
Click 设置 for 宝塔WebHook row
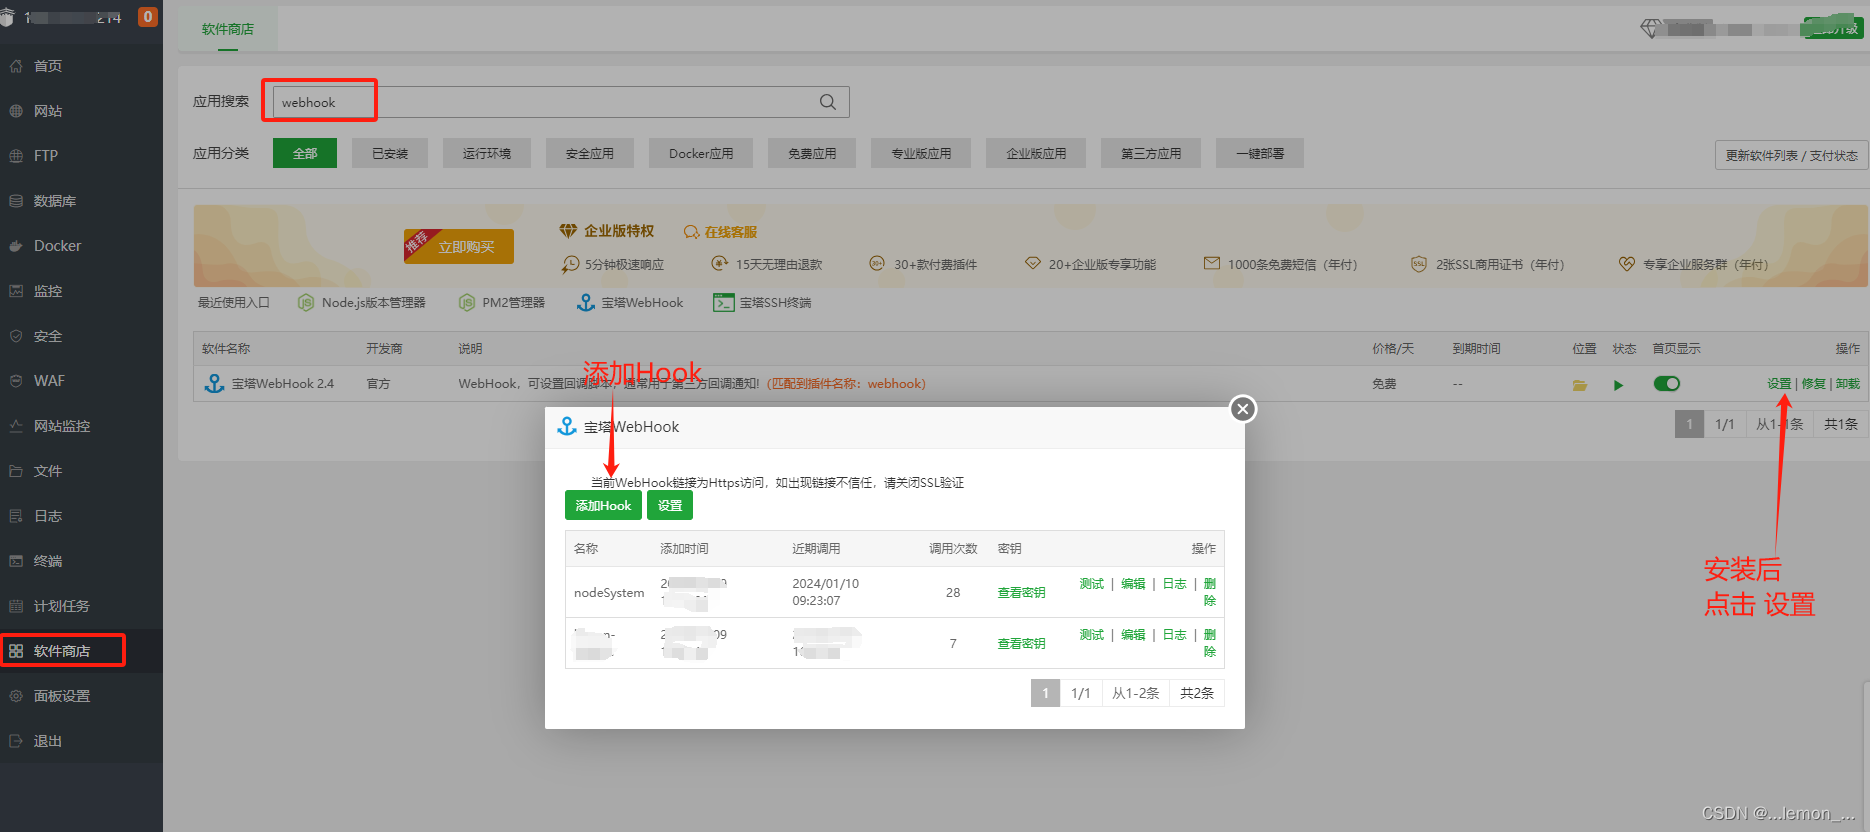tap(1779, 384)
